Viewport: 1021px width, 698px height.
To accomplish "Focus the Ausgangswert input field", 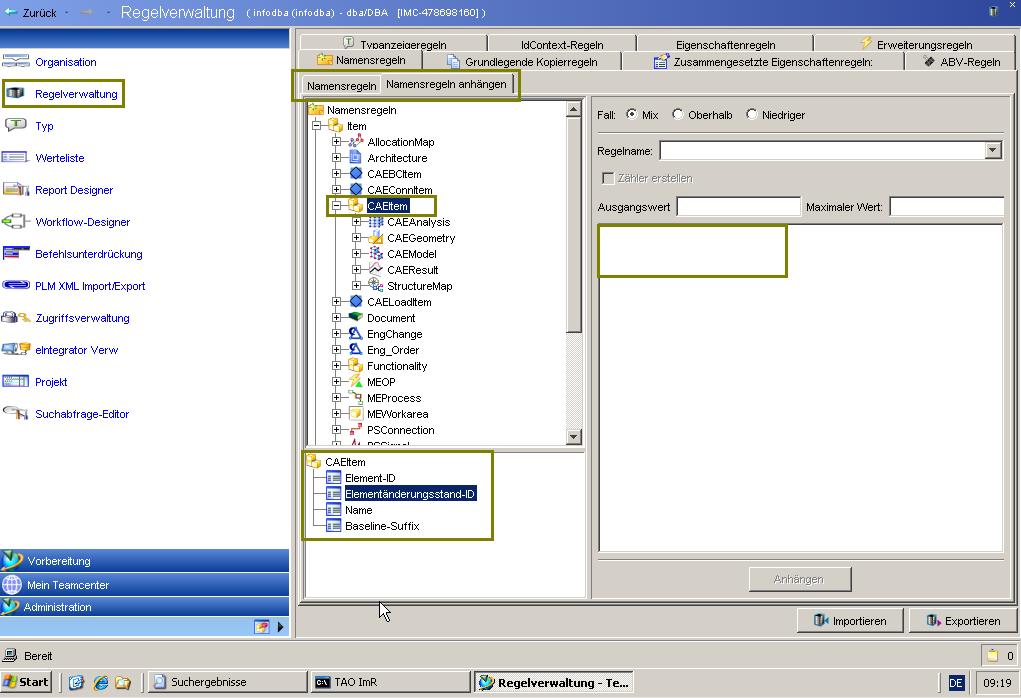I will tap(738, 206).
